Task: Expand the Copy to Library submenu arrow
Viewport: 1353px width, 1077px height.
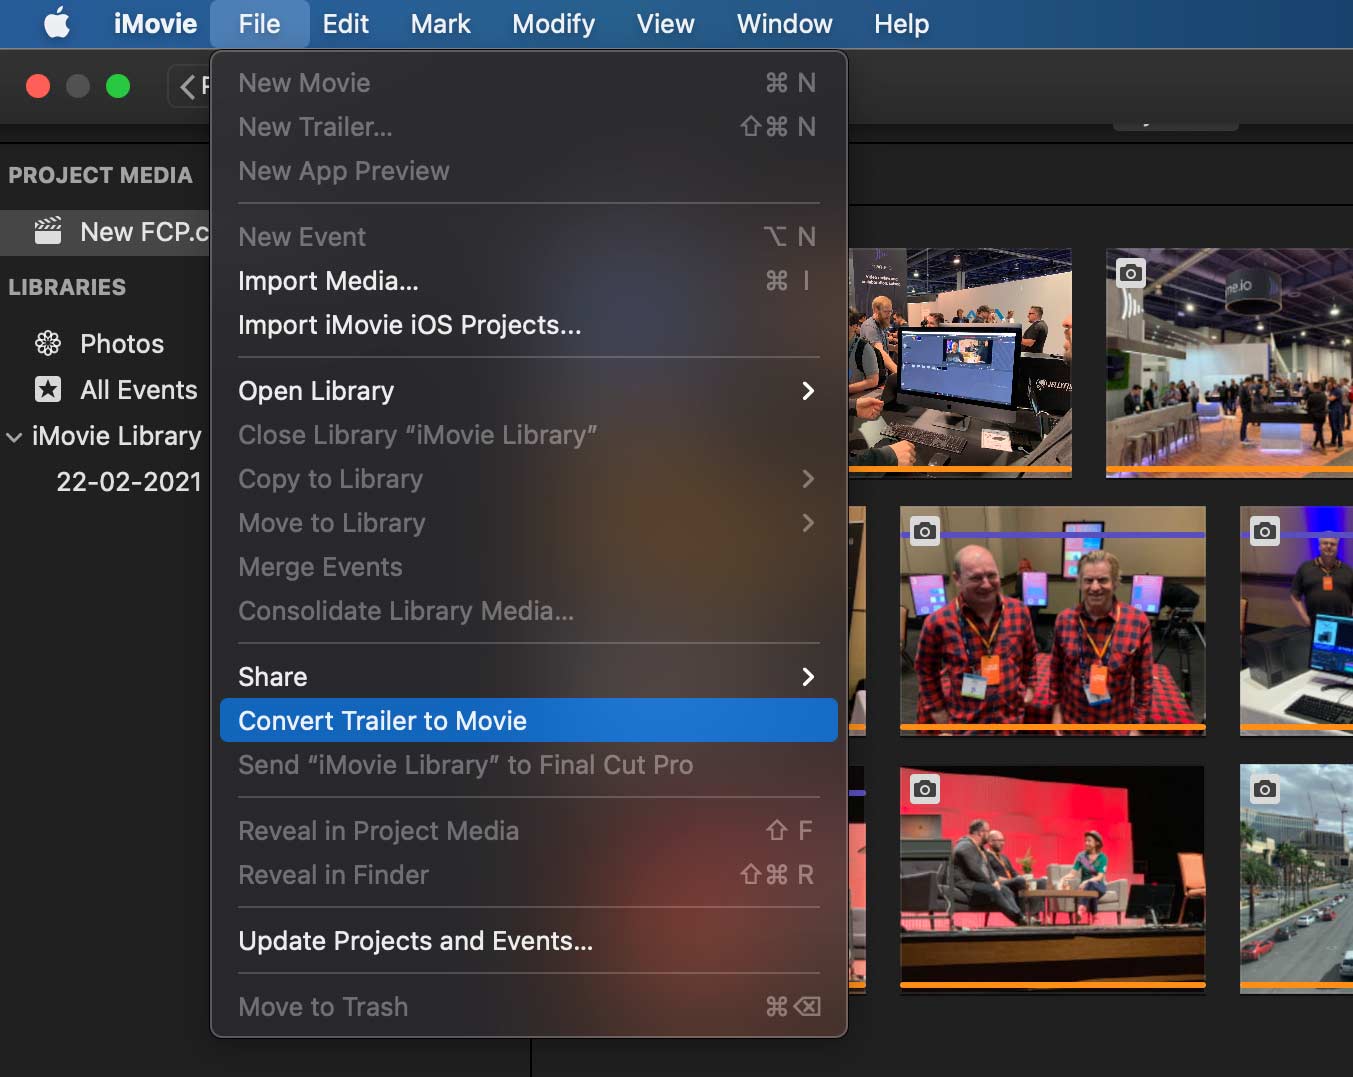Action: (808, 479)
